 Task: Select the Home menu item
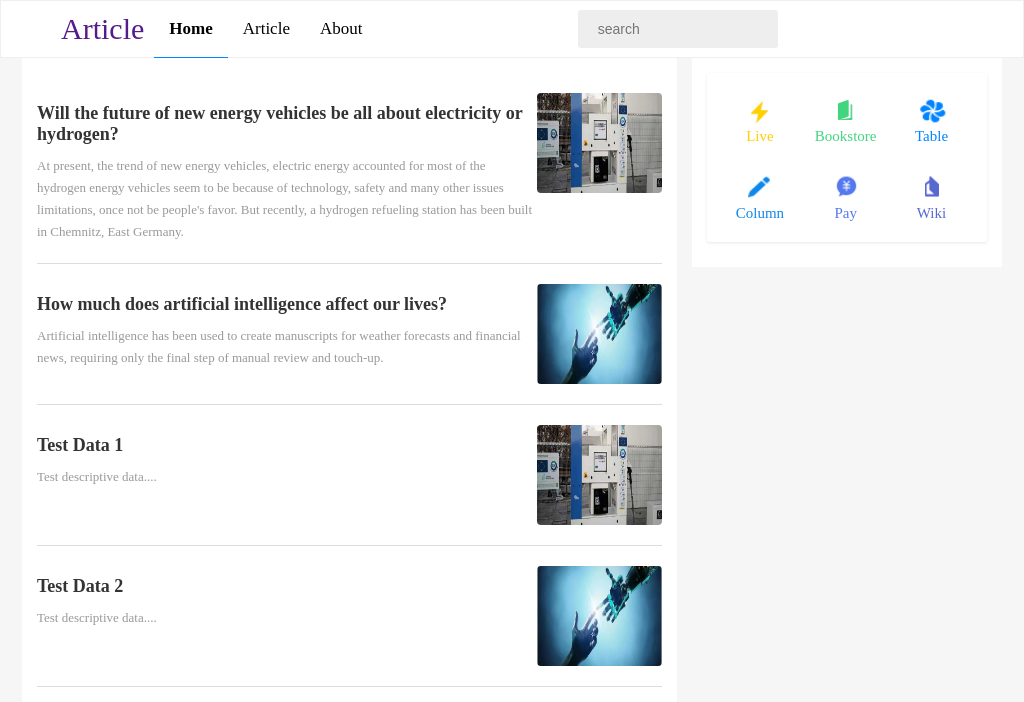(191, 28)
